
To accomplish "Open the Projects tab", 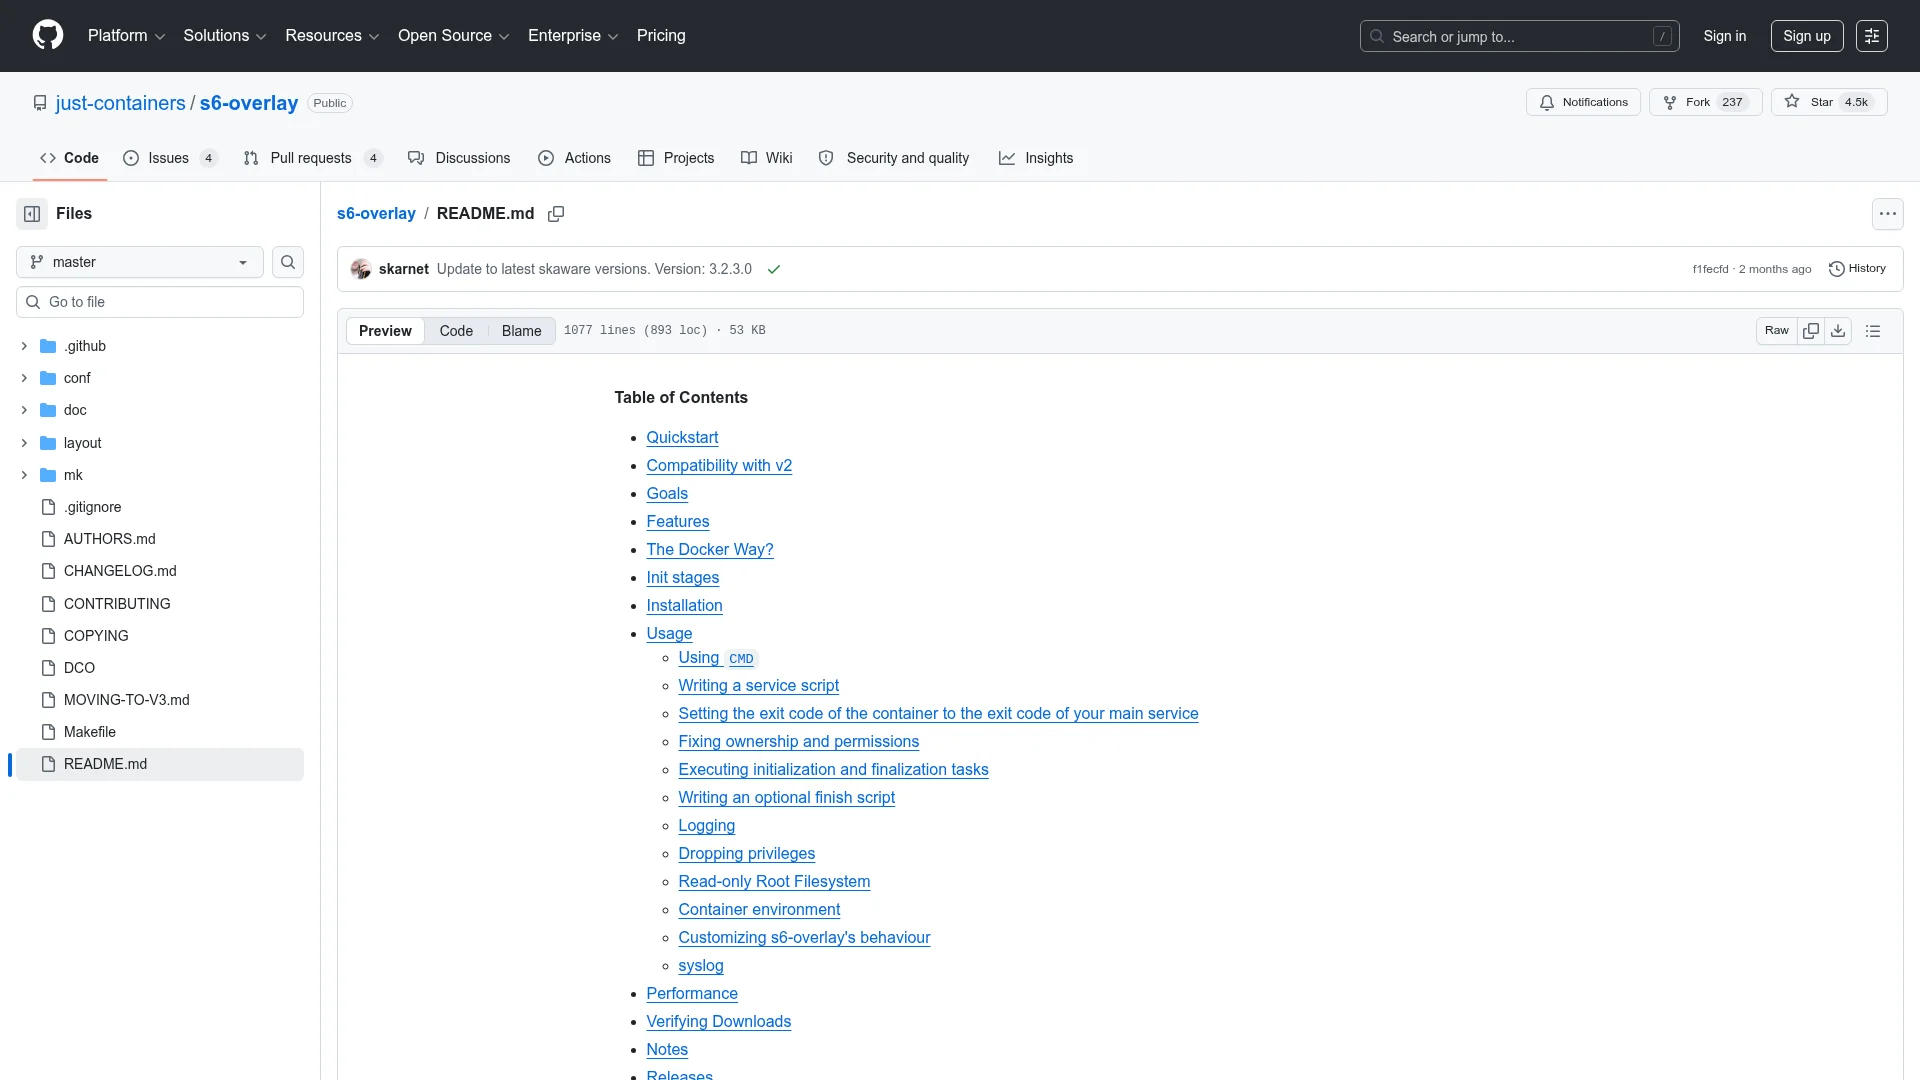I will pos(676,158).
